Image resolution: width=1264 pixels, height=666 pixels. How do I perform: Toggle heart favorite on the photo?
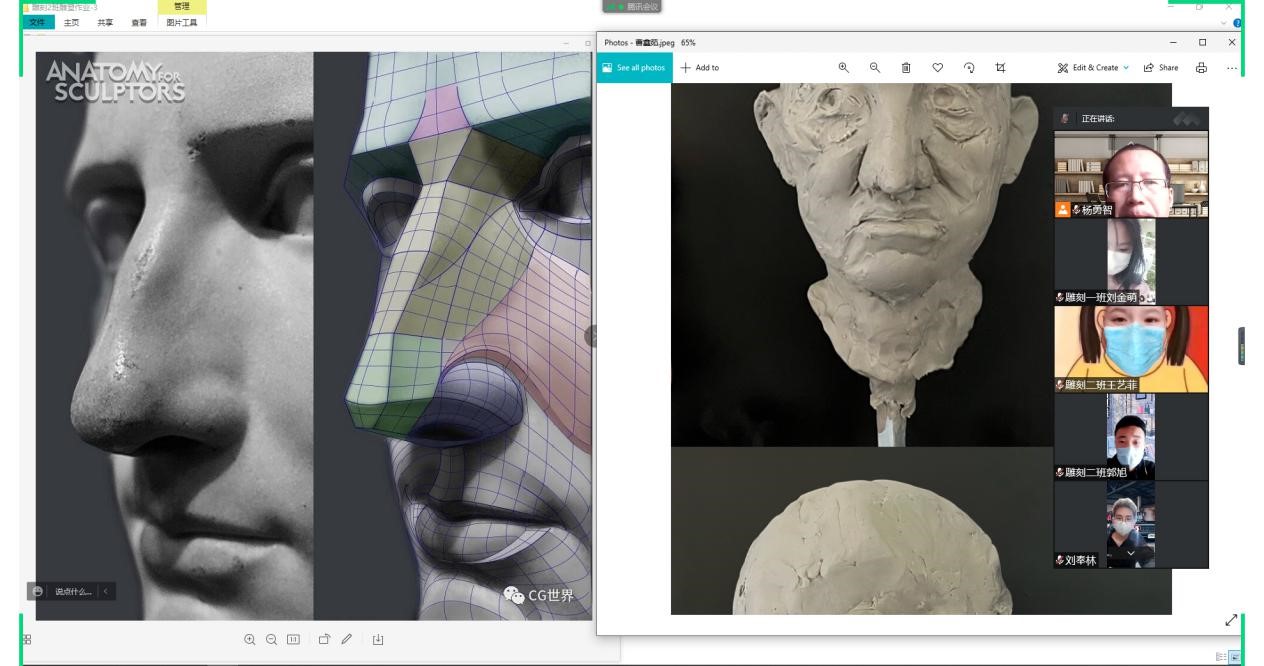937,68
